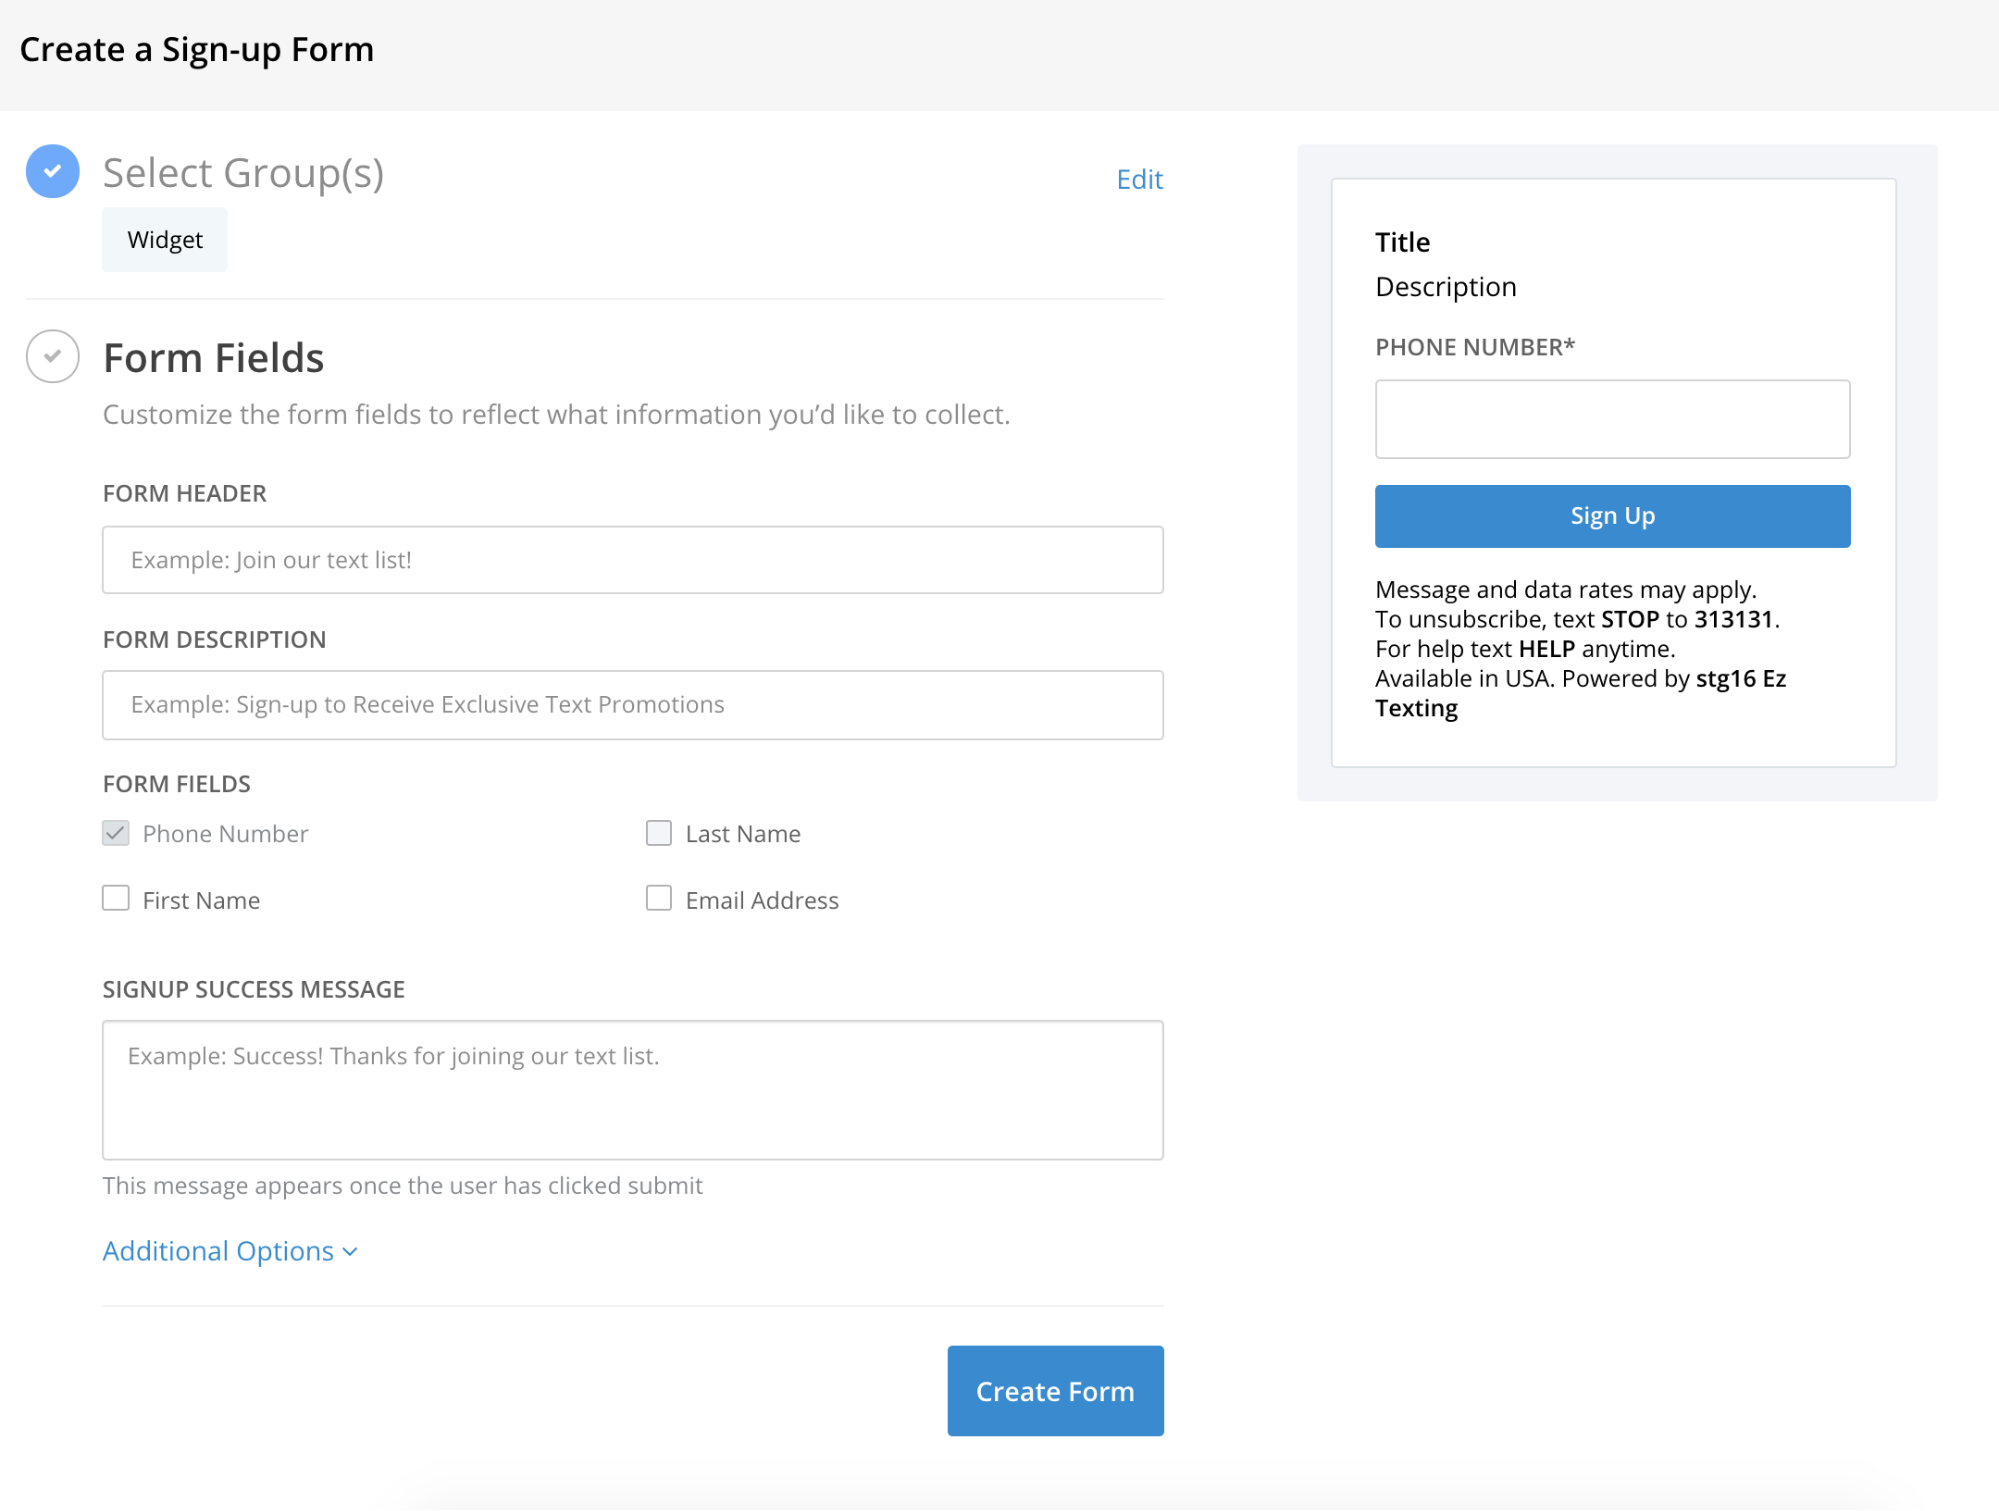Viewport: 1999px width, 1511px height.
Task: Click the Signup Success Message text area
Action: (632, 1090)
